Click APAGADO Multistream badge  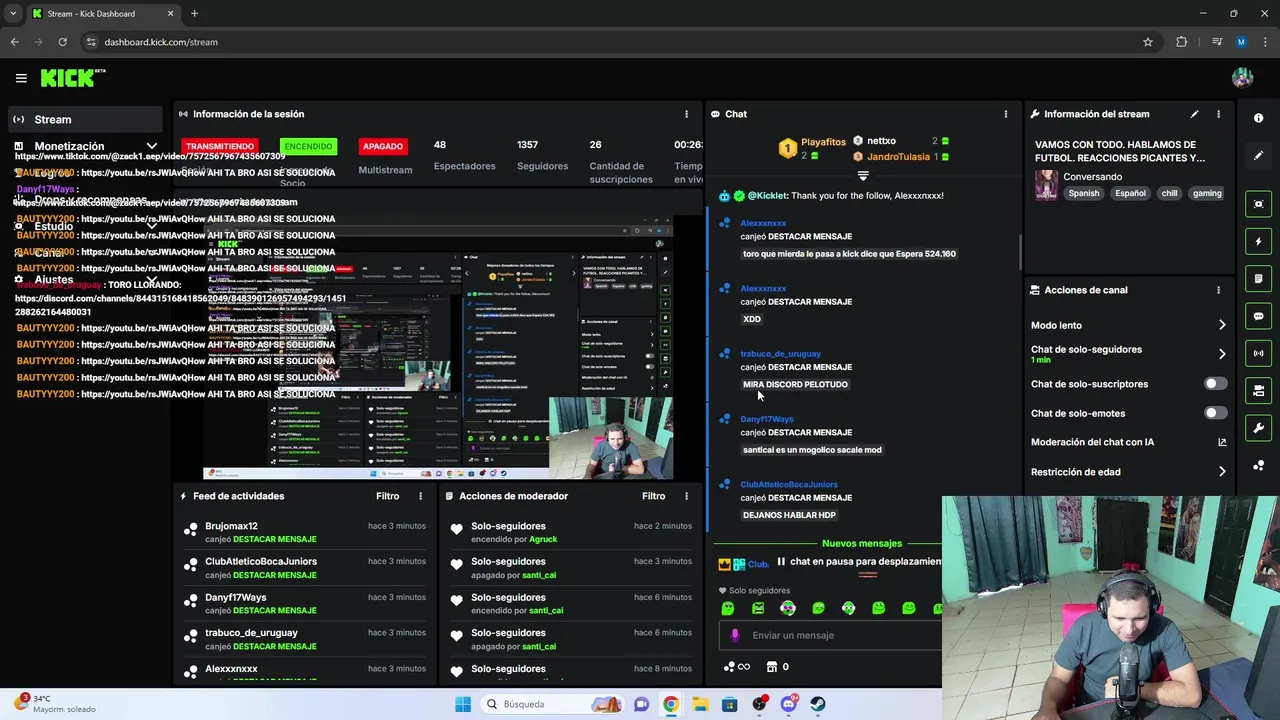coord(383,146)
